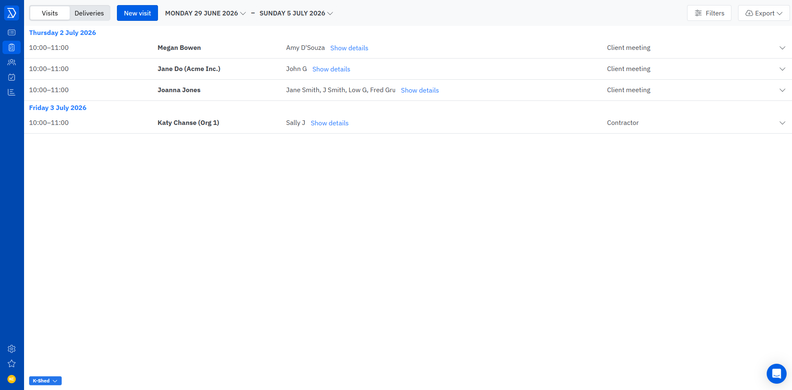Open the Sunday 5 July 2026 date picker
Viewport: 792px width, 390px height.
pyautogui.click(x=296, y=14)
